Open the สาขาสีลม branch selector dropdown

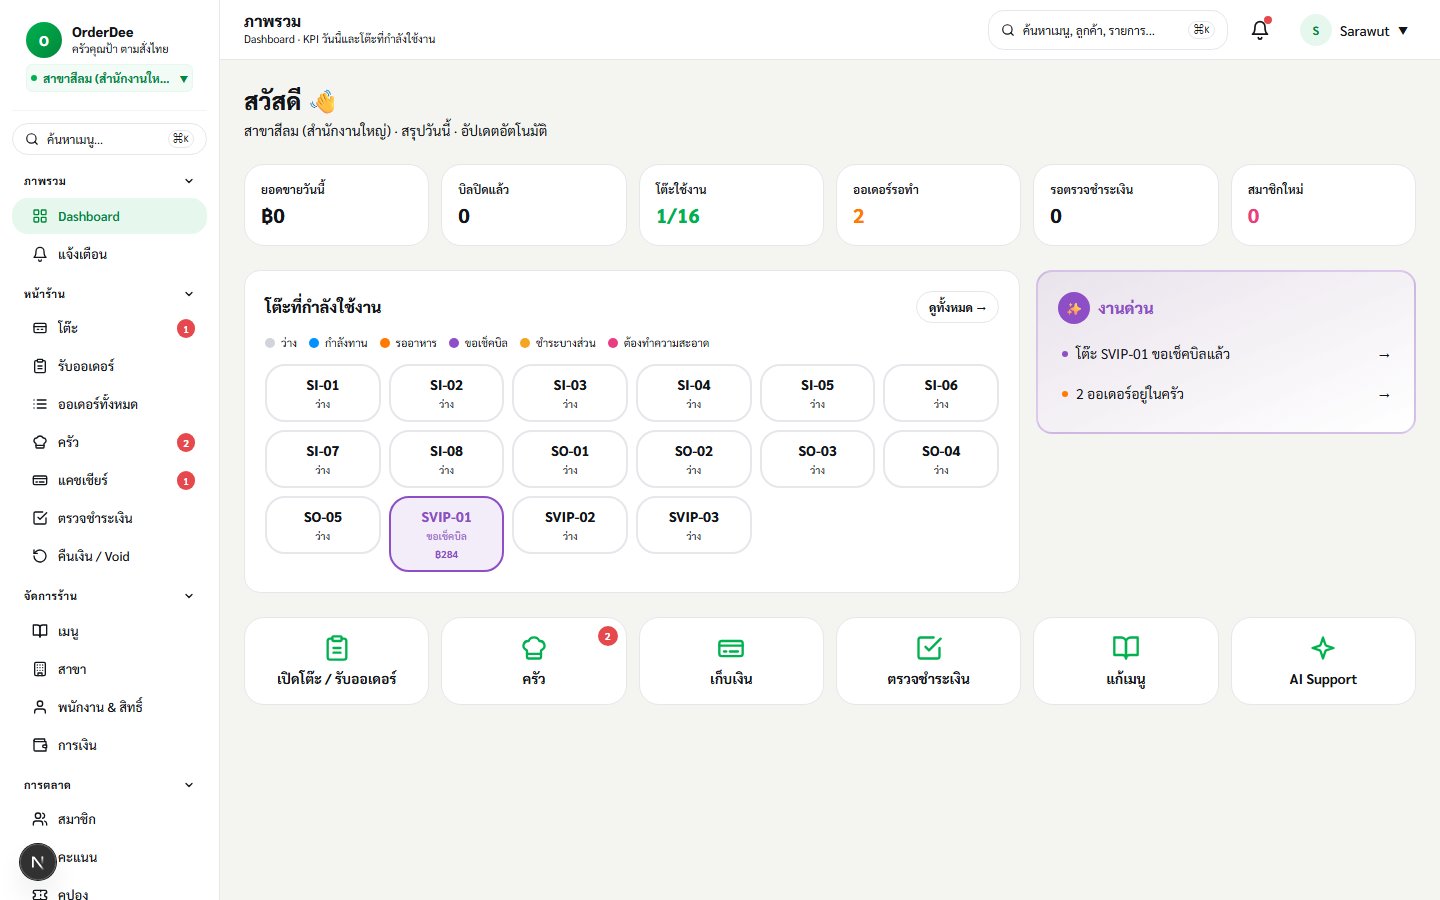coord(110,78)
